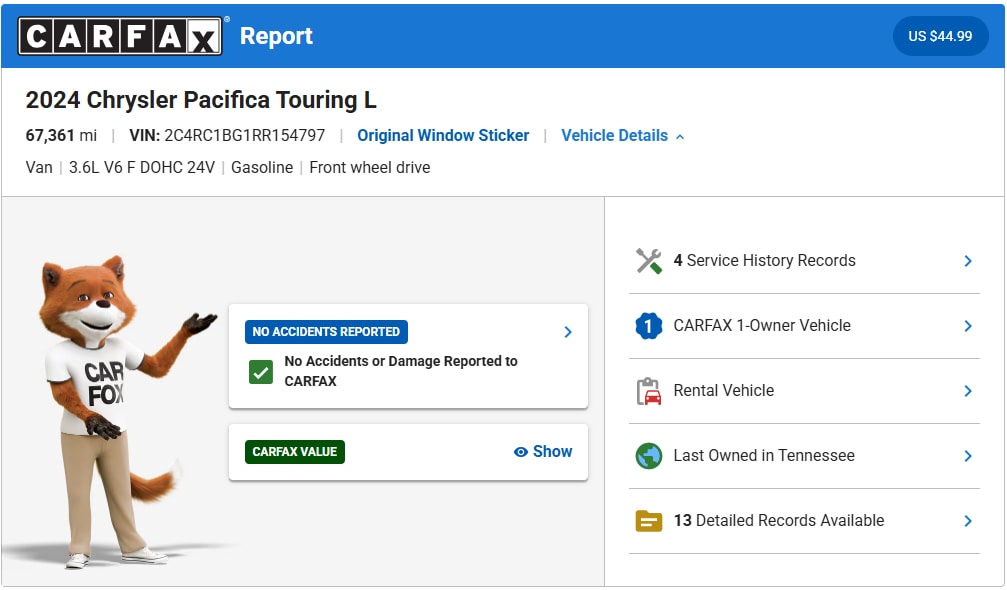This screenshot has height=590, width=1007.
Task: Expand the No Accidents Reported card arrow
Action: pyautogui.click(x=568, y=332)
